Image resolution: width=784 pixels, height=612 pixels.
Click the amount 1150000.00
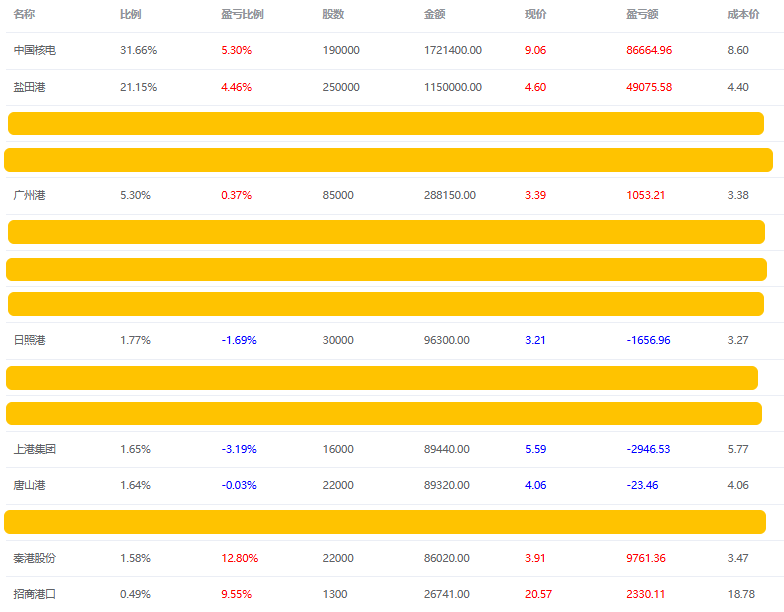tap(453, 88)
